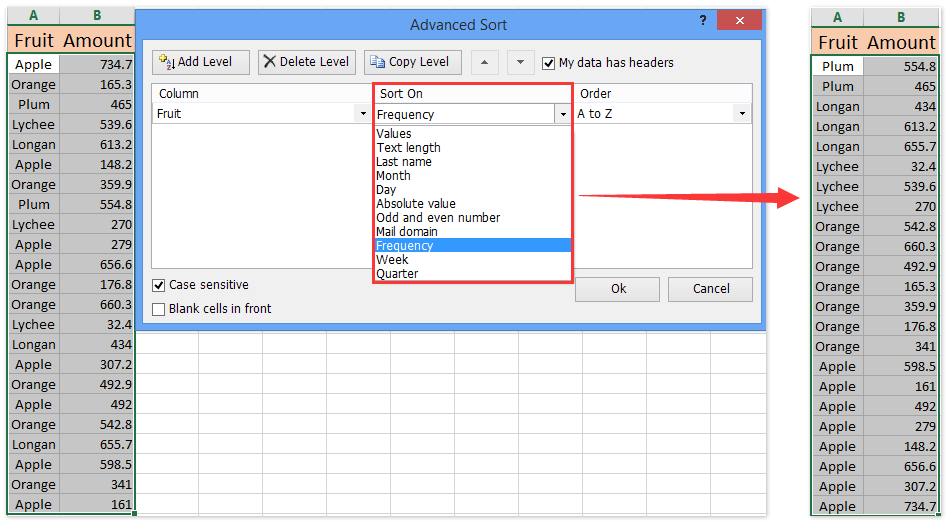The height and width of the screenshot is (525, 948).
Task: Expand the Column dropdown showing Fruit
Action: pos(362,114)
